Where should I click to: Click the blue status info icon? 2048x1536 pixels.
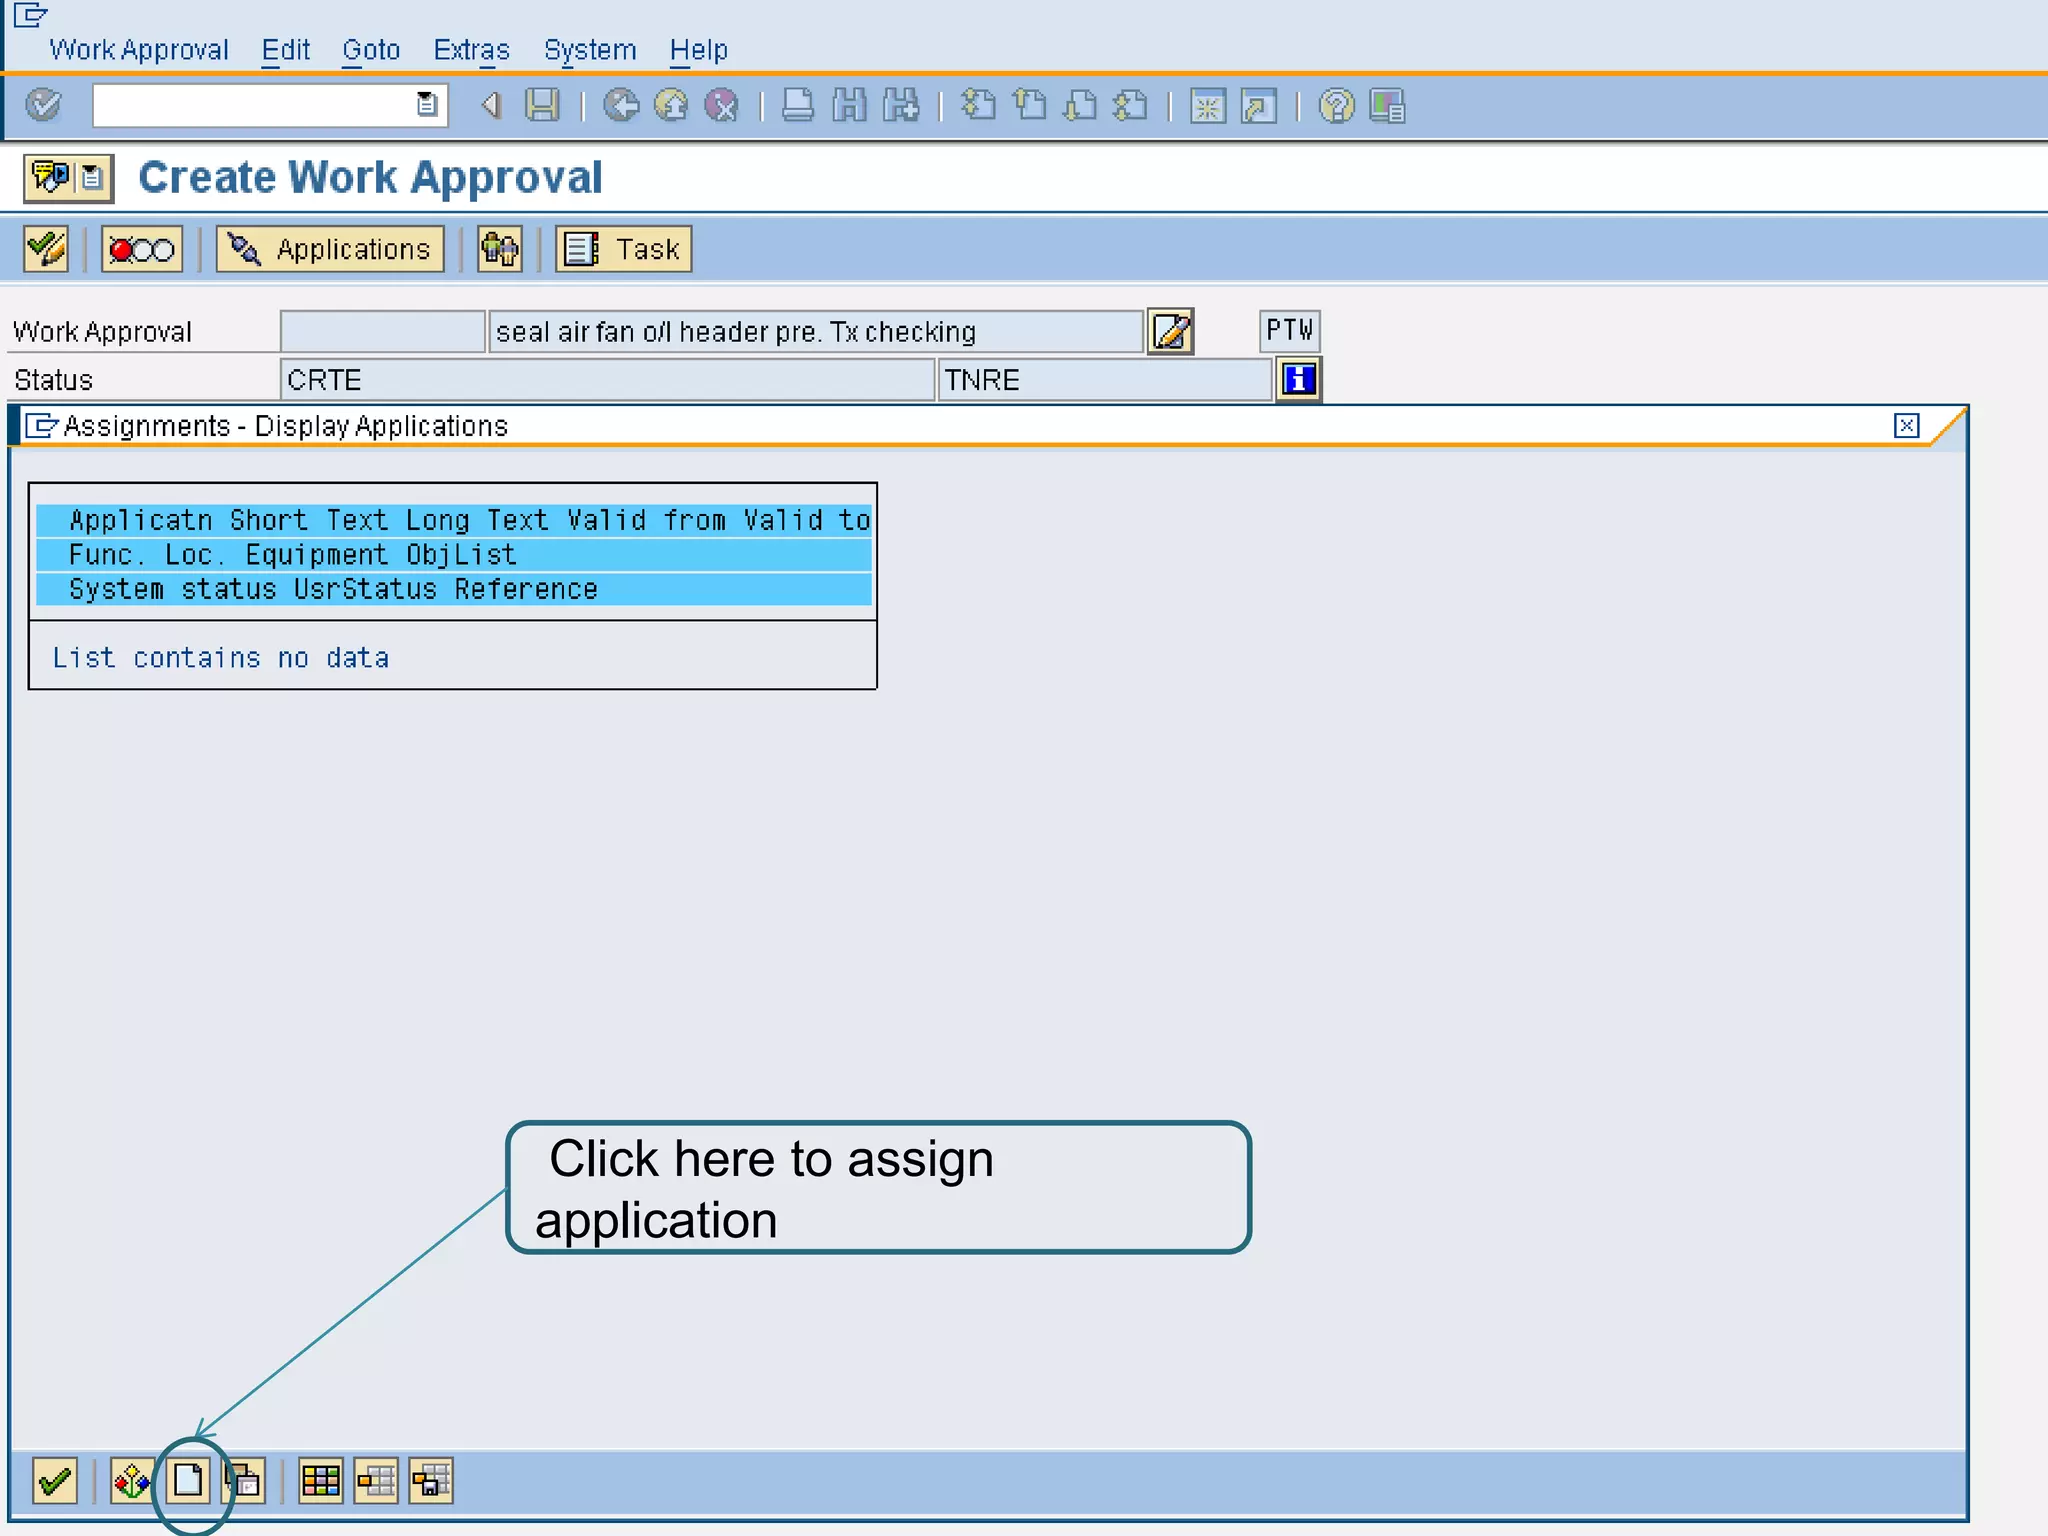click(1298, 380)
